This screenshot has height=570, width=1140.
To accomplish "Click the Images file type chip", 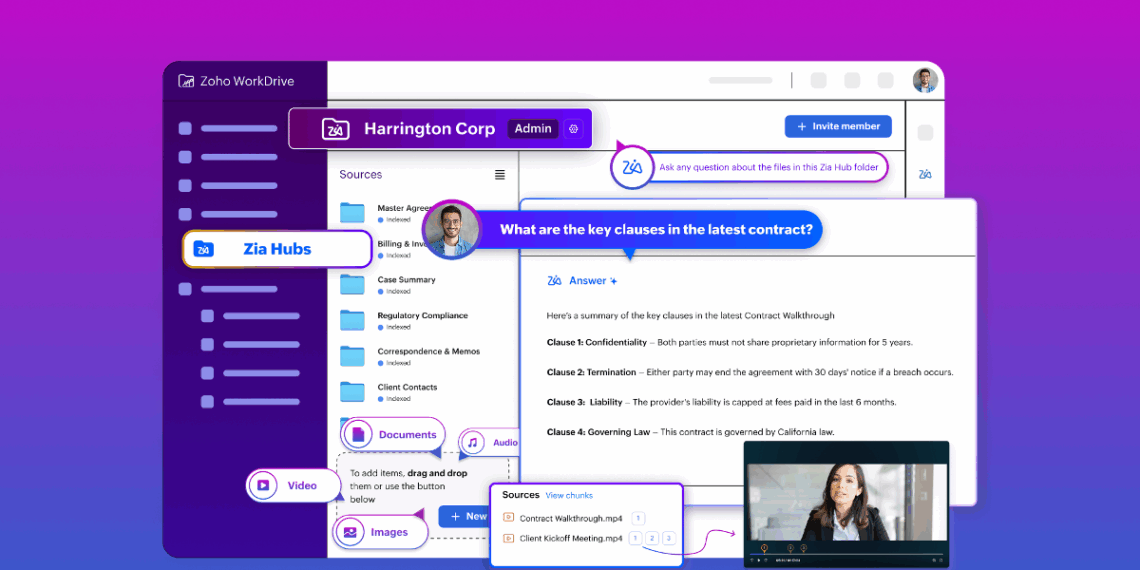I will coord(380,532).
